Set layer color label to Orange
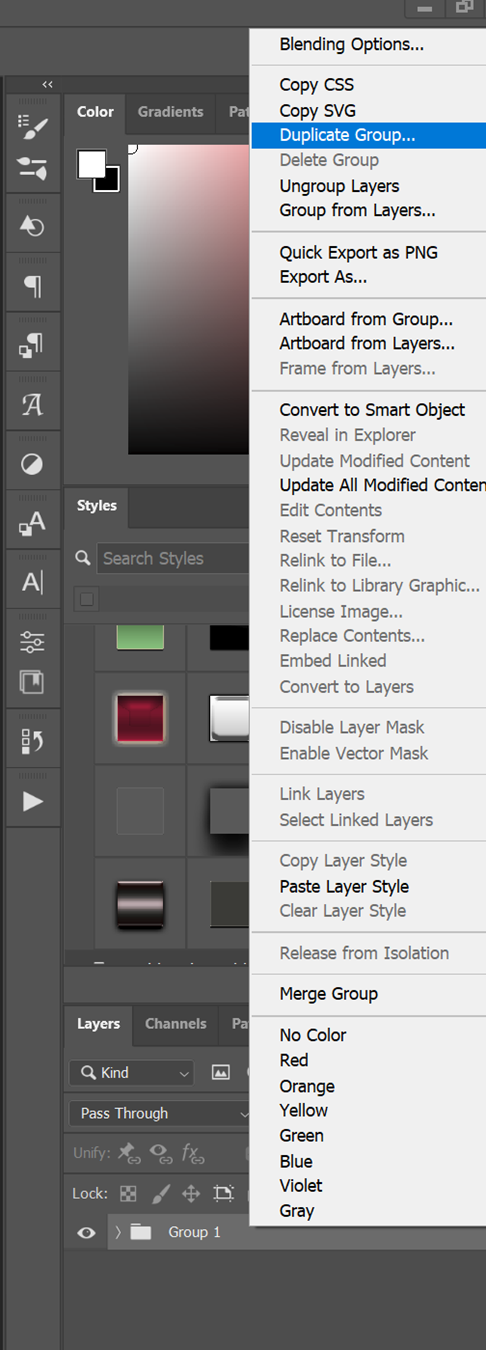Image resolution: width=486 pixels, height=1350 pixels. 307,1086
